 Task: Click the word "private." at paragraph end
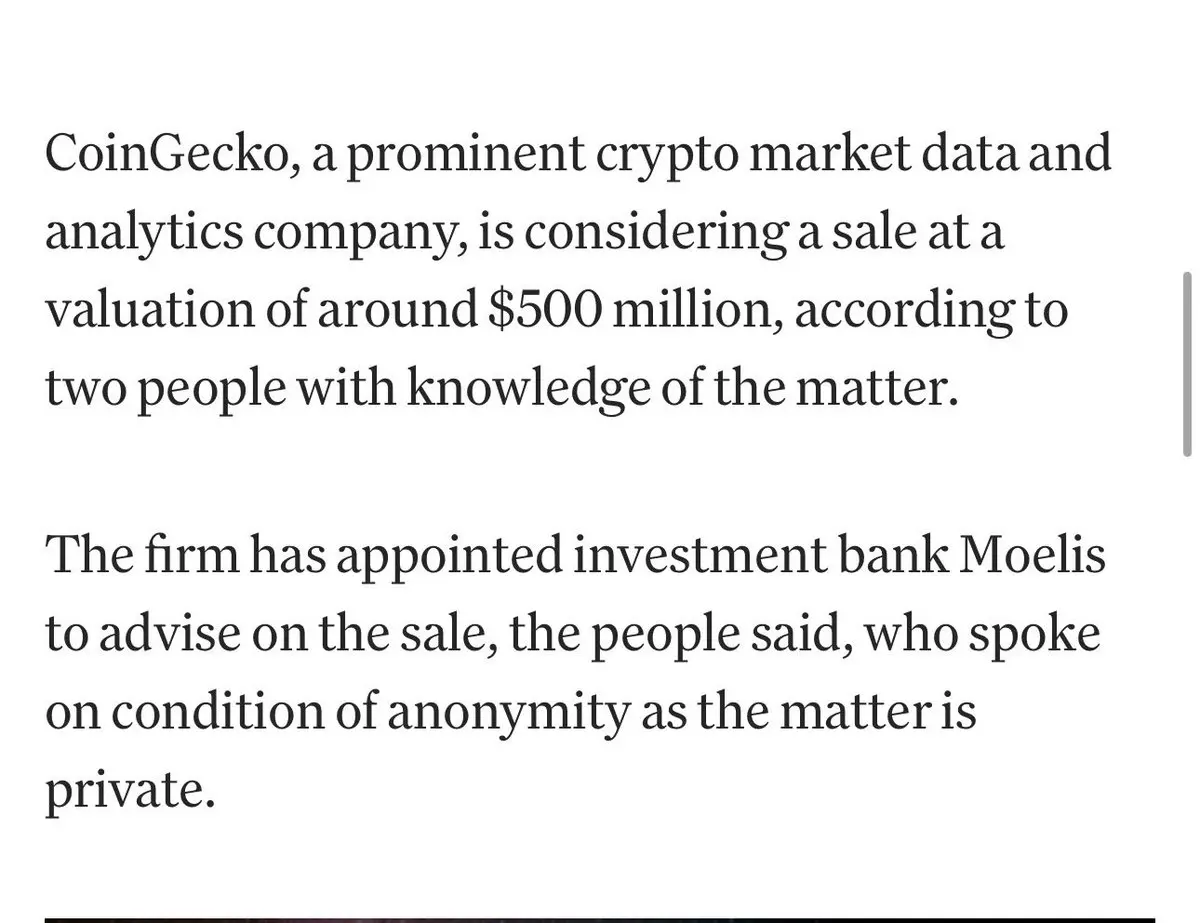click(x=131, y=790)
